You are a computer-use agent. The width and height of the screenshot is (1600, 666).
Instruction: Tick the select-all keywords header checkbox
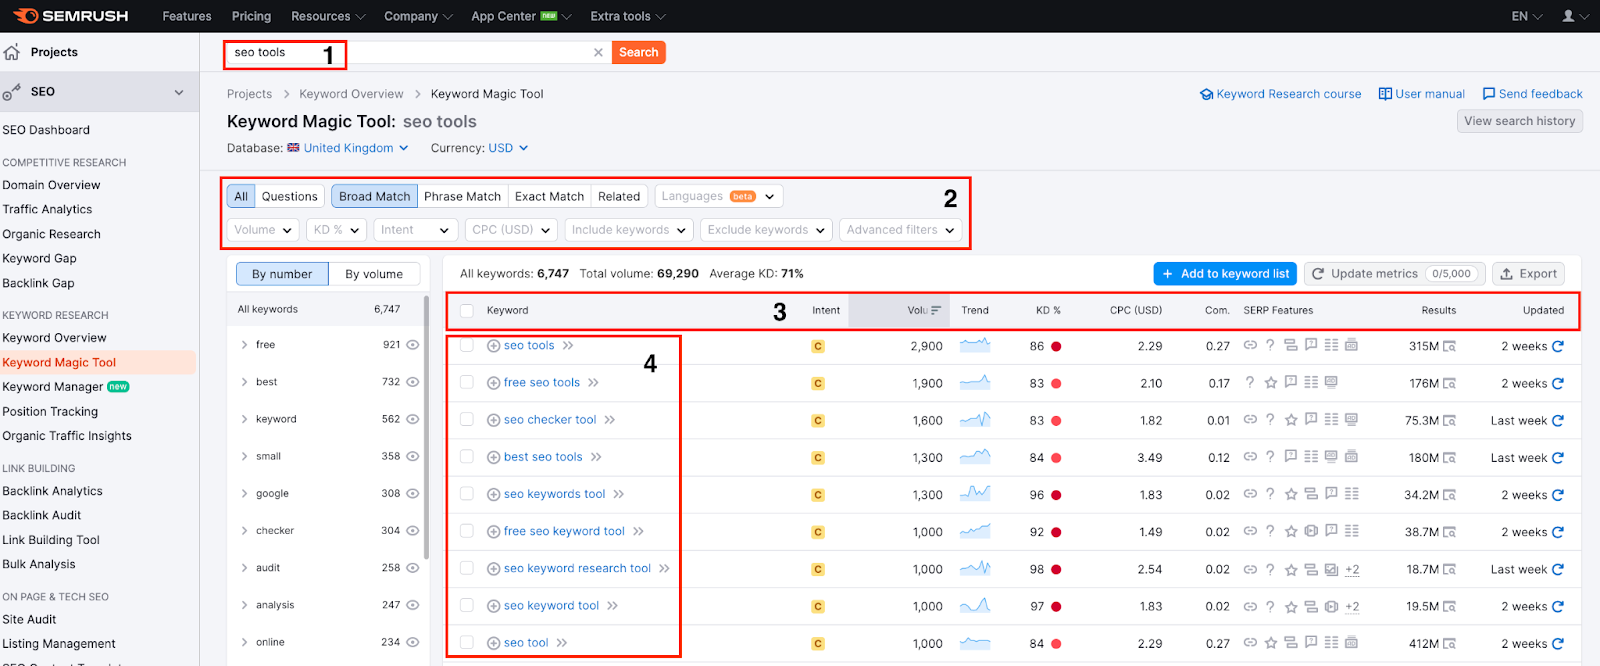tap(467, 310)
